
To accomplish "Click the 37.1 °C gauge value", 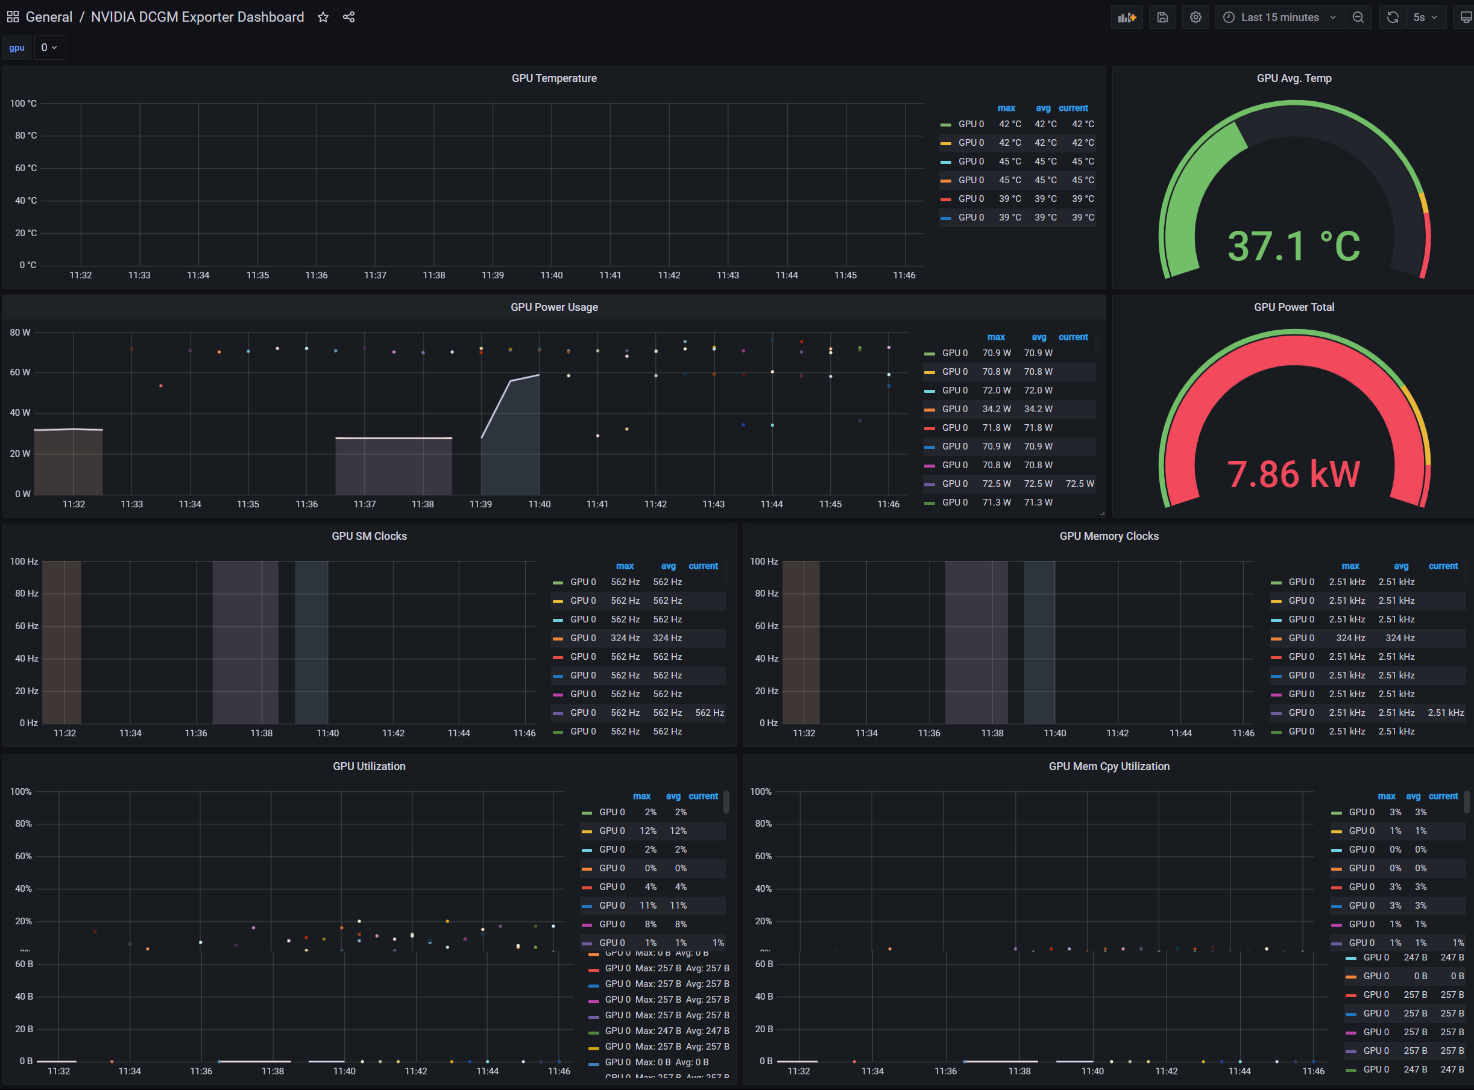I will point(1294,246).
